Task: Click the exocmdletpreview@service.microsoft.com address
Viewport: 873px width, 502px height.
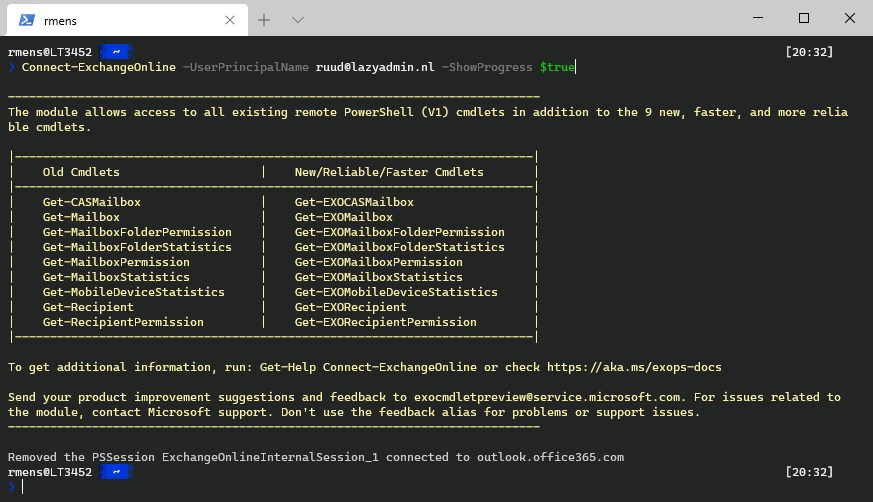Action: click(x=547, y=397)
